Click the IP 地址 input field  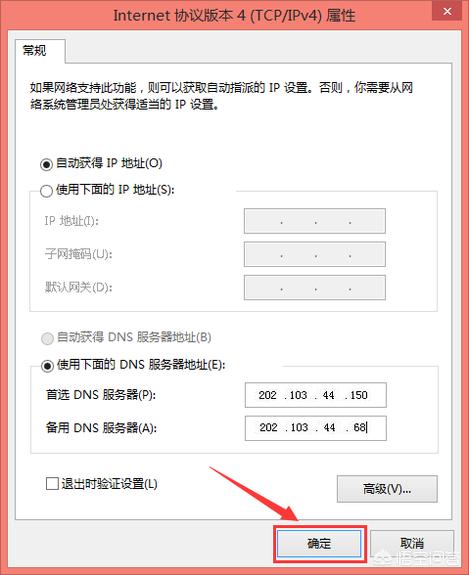315,221
